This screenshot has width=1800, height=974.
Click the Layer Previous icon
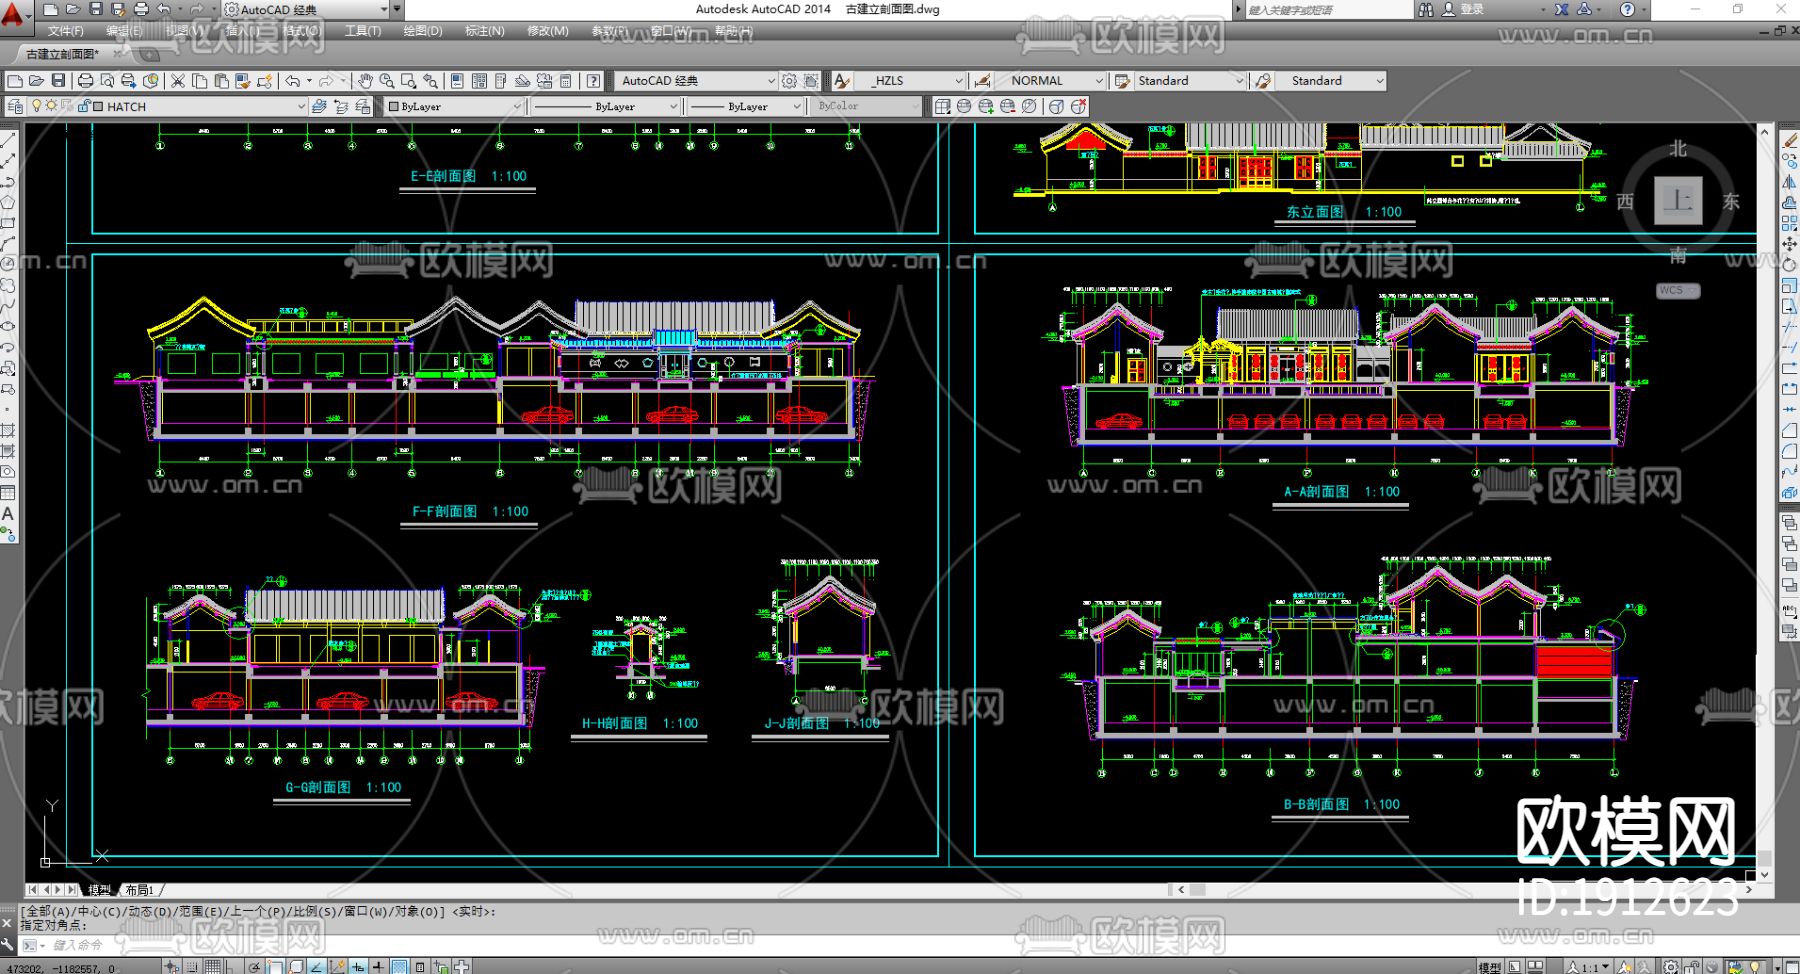[341, 106]
